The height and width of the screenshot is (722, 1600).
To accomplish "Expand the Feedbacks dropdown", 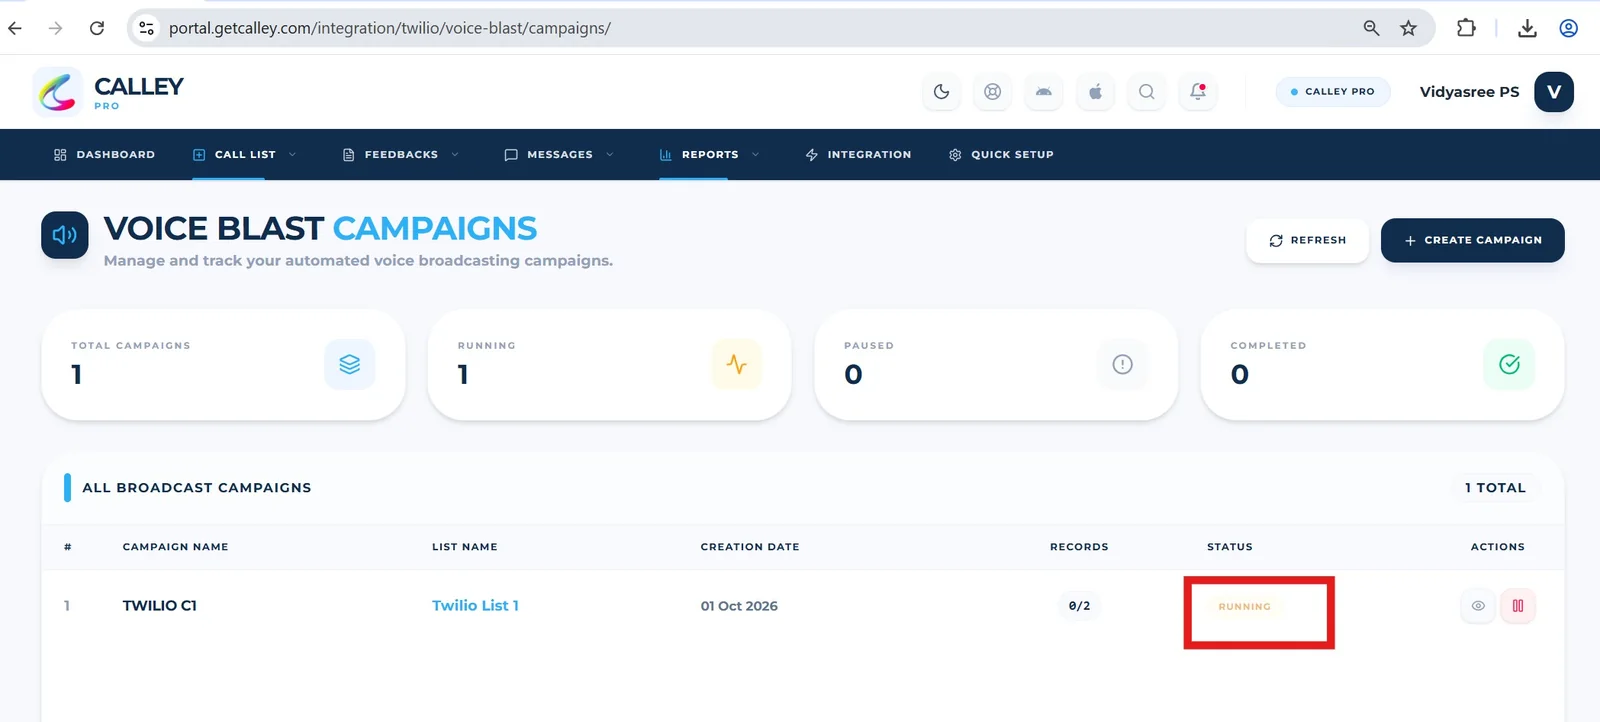I will 400,155.
